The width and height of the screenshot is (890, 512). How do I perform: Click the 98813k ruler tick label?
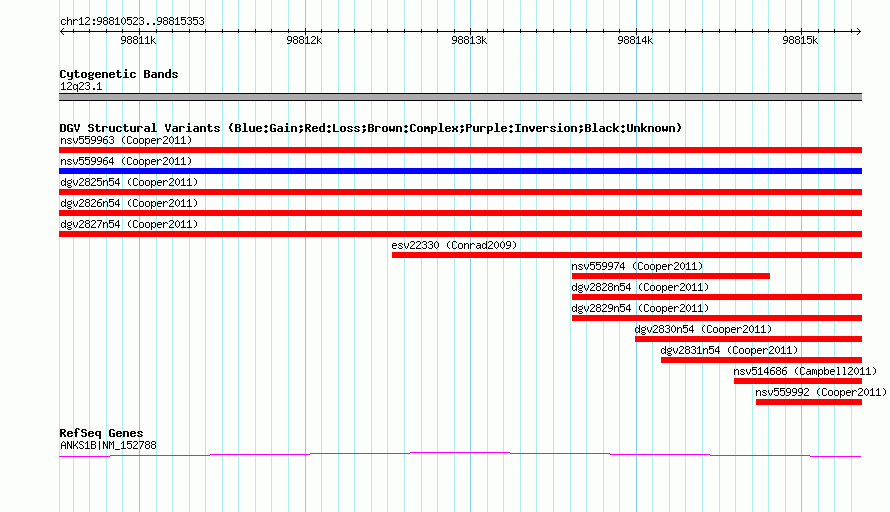pyautogui.click(x=469, y=40)
